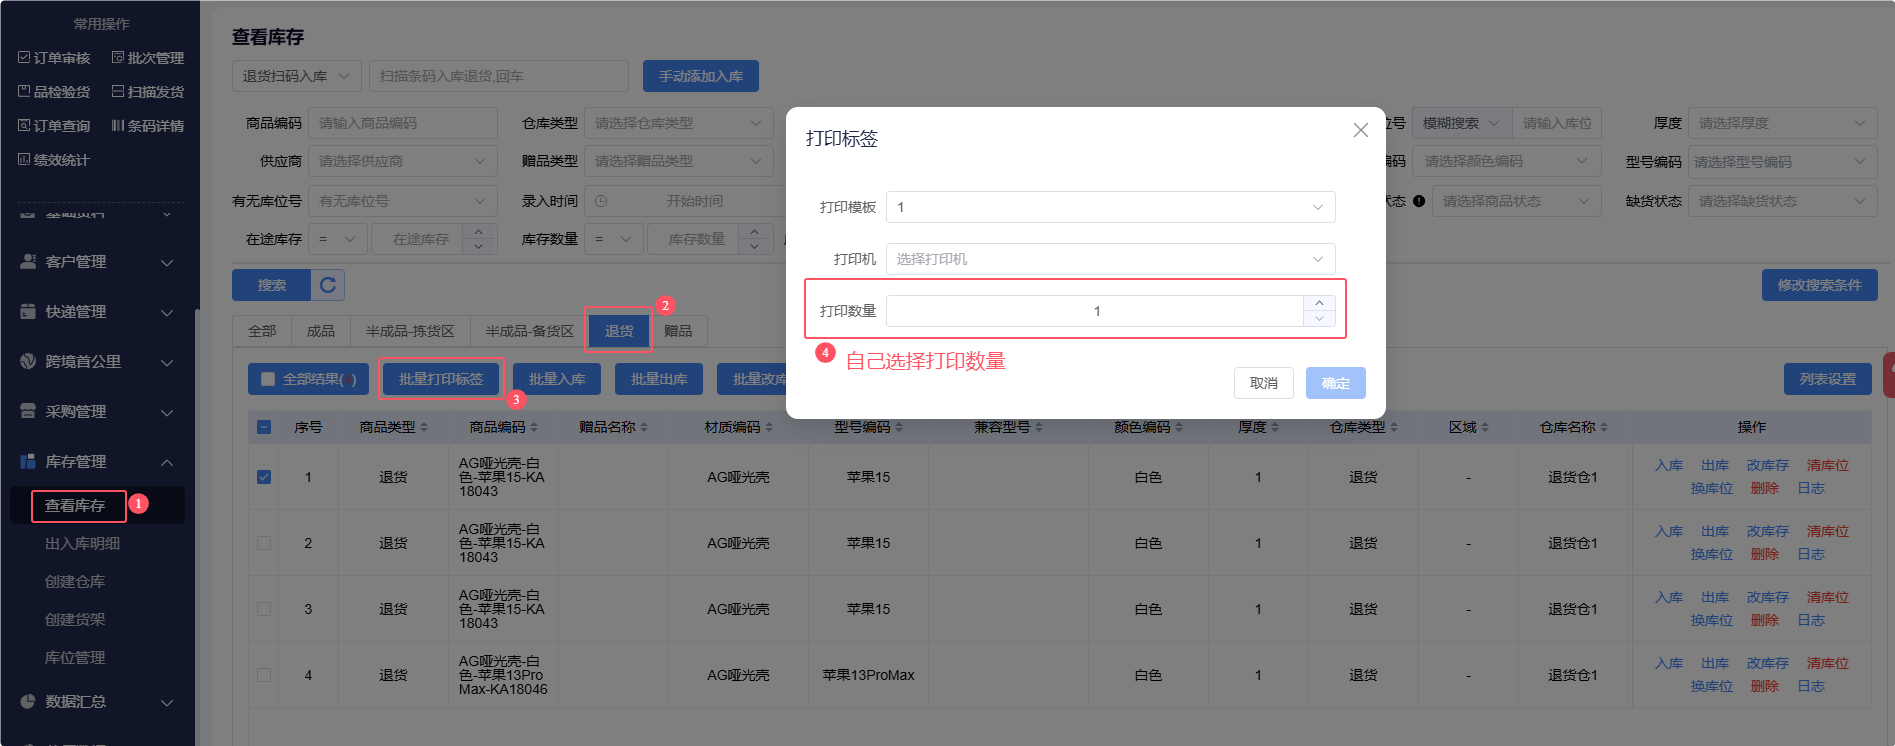Viewport: 1895px width, 746px height.
Task: Click the 采购管理 sidebar icon
Action: [28, 412]
